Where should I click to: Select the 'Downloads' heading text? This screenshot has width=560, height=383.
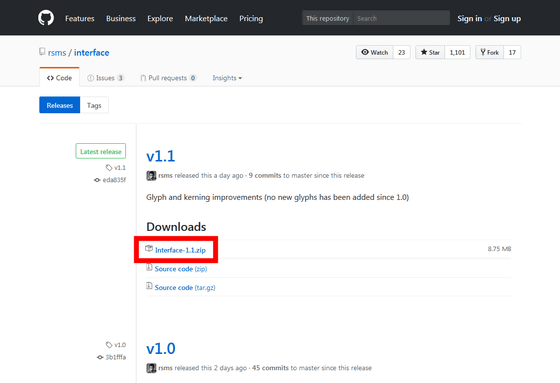176,227
